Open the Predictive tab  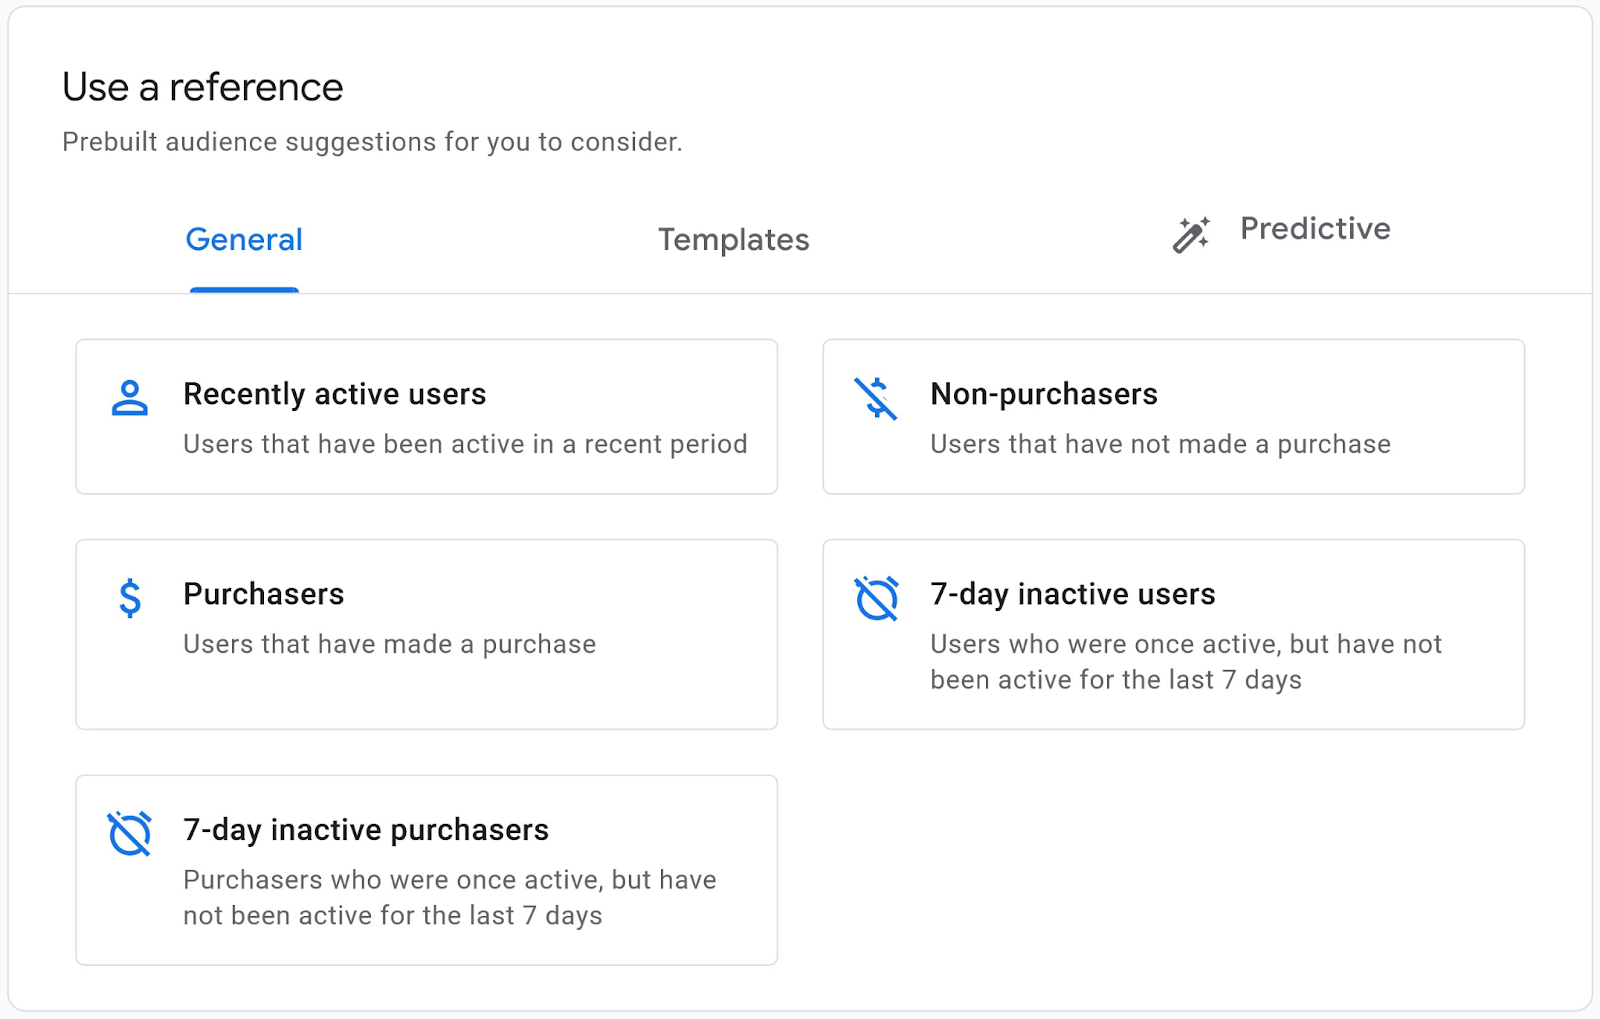click(x=1314, y=229)
